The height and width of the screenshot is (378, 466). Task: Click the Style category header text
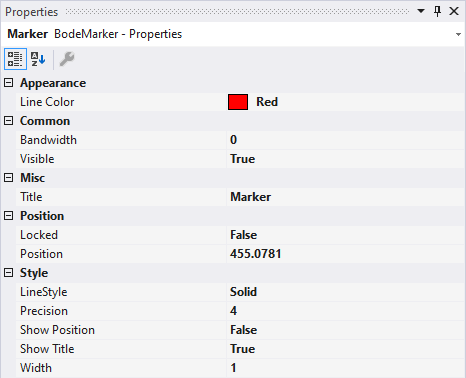tap(34, 273)
